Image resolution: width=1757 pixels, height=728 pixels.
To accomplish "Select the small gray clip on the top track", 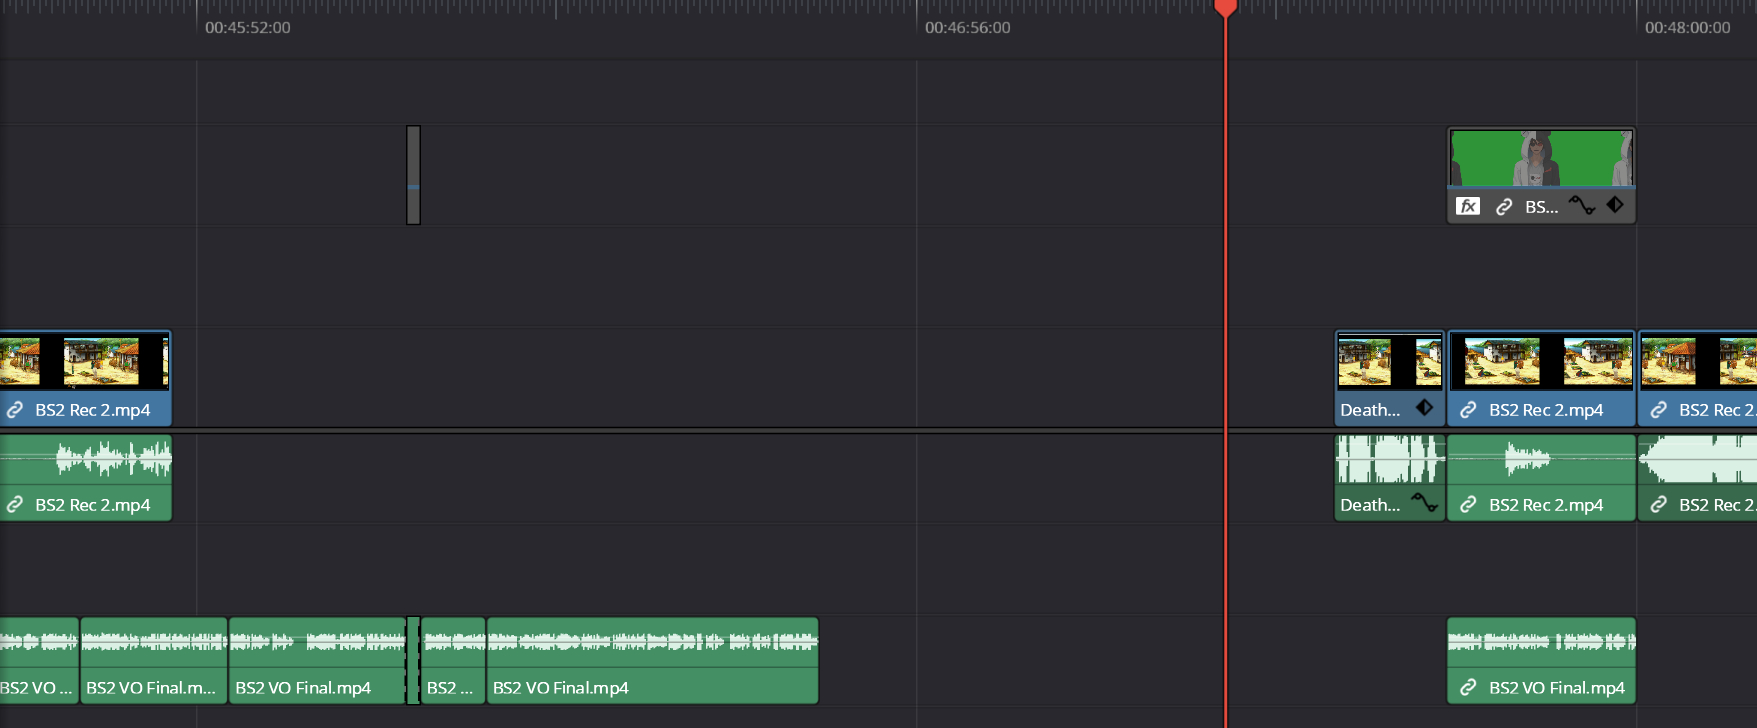I will pos(413,175).
